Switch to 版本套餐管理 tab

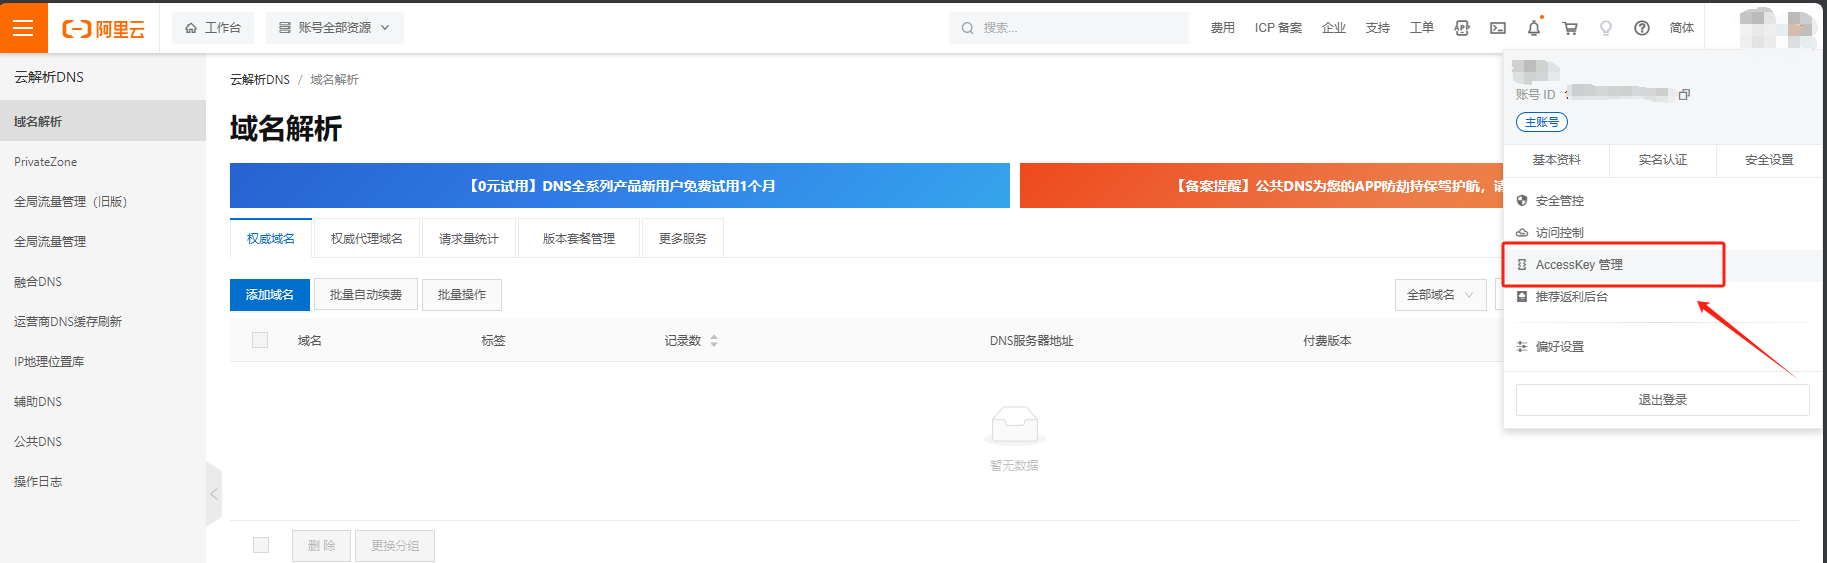tap(579, 238)
